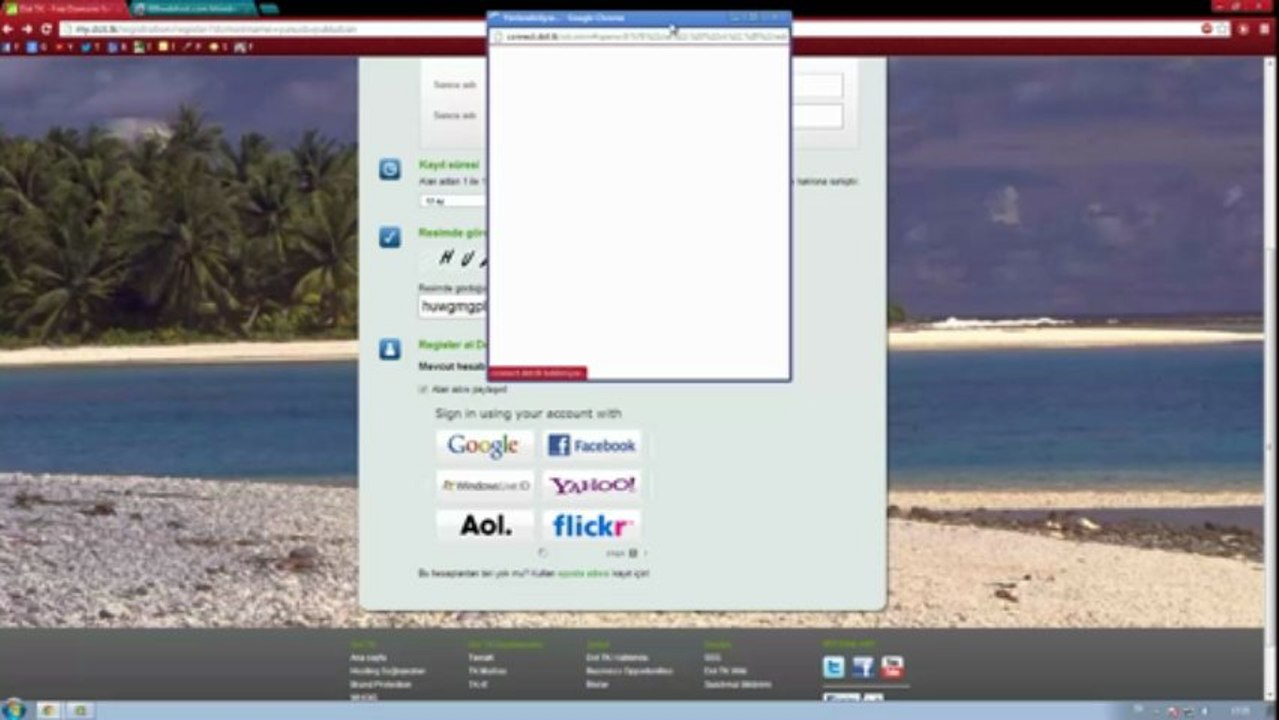Image resolution: width=1279 pixels, height=720 pixels.
Task: Click the green link in no-account sentence
Action: [x=583, y=574]
